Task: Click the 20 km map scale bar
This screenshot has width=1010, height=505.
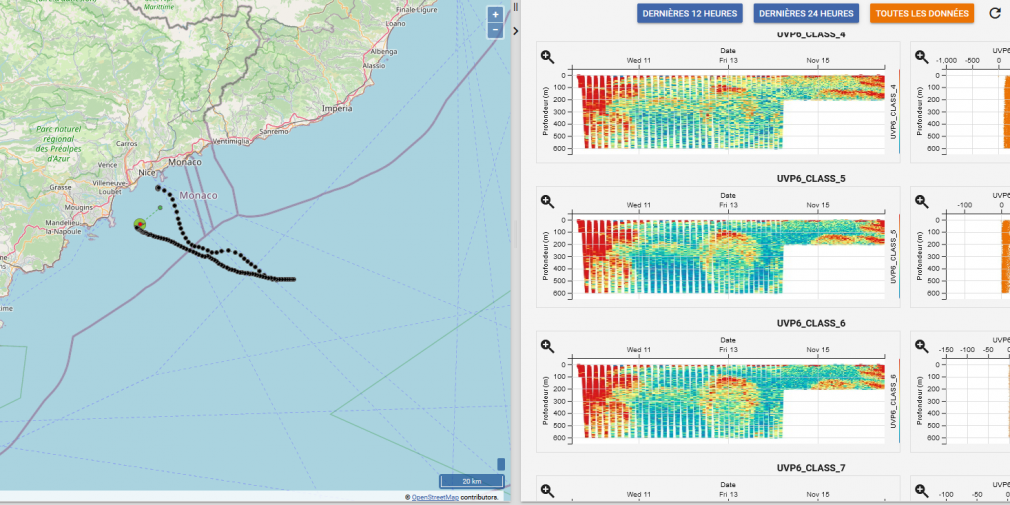Action: [472, 481]
